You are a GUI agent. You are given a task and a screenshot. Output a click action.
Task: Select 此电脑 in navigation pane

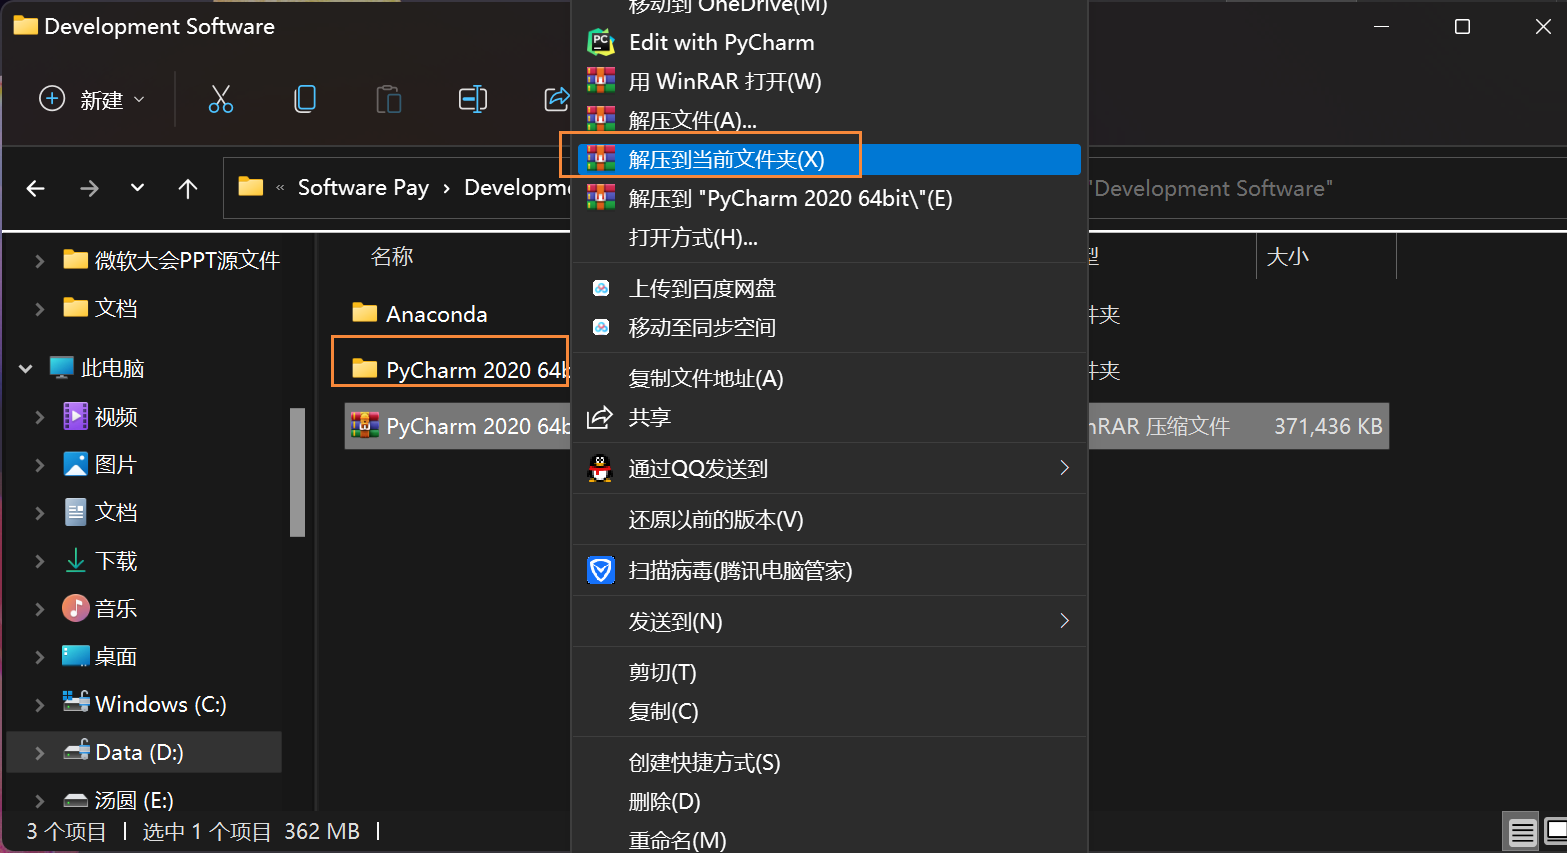point(97,368)
